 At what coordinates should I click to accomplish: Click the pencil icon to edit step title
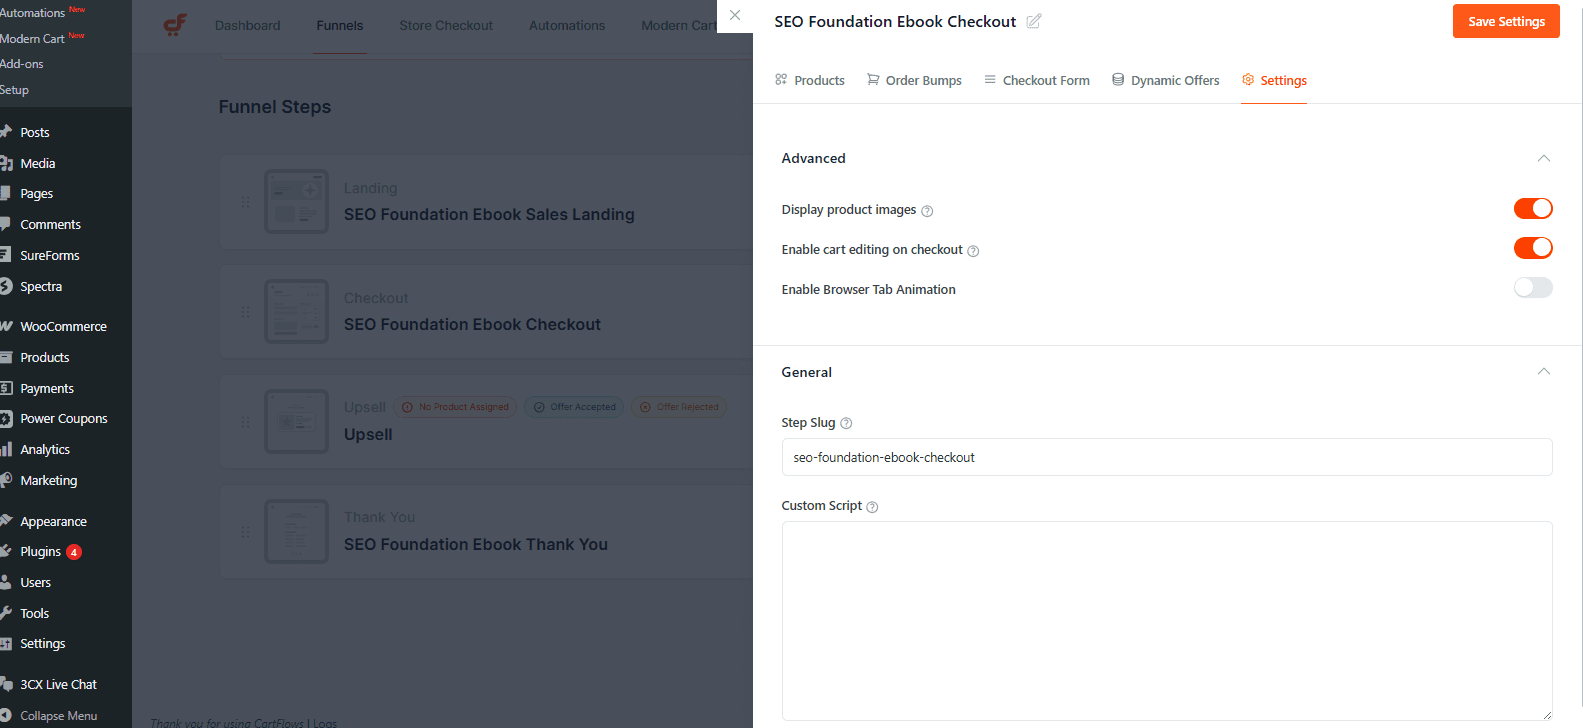click(1034, 21)
